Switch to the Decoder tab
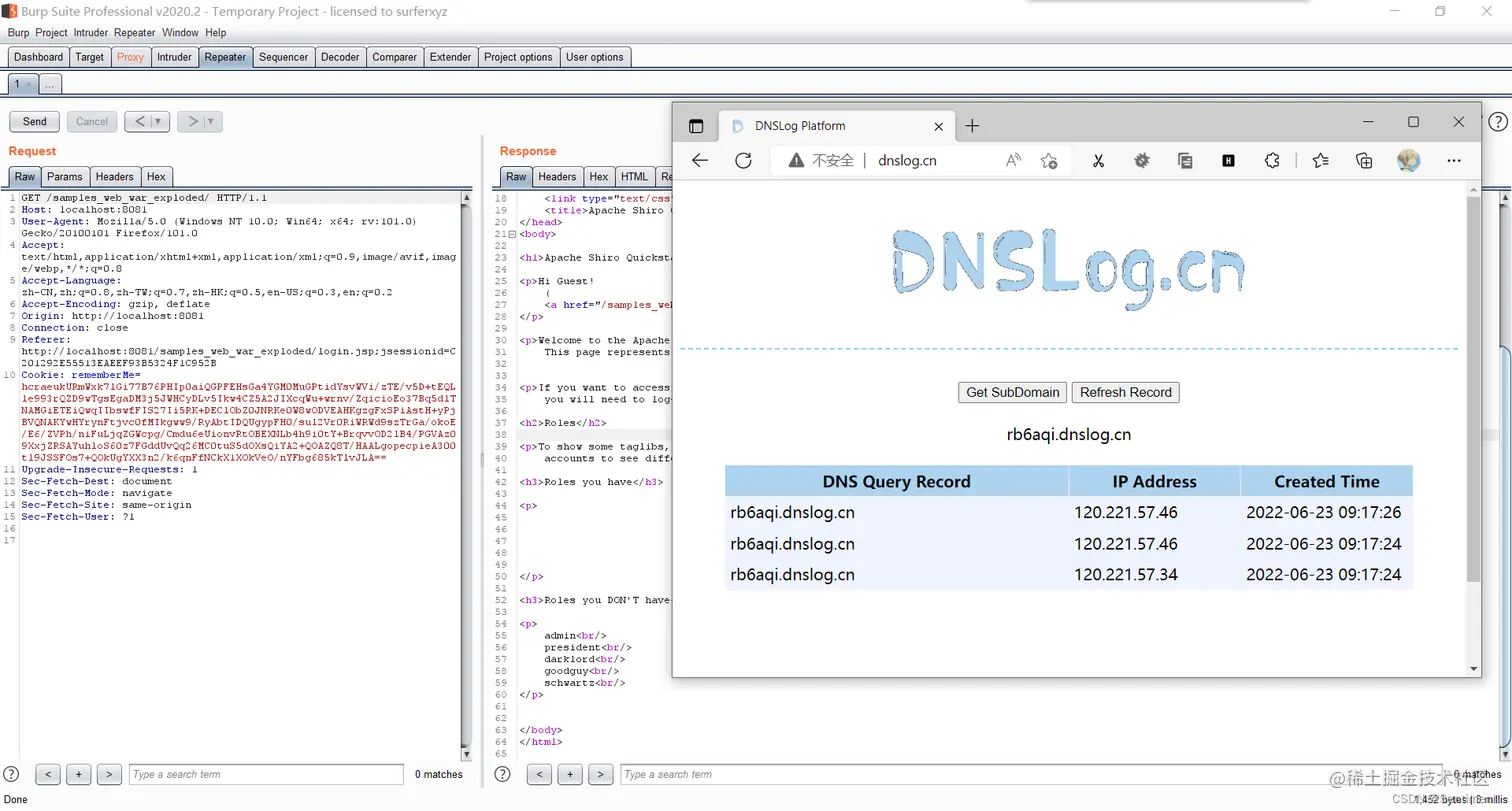The width and height of the screenshot is (1512, 811). [x=340, y=57]
